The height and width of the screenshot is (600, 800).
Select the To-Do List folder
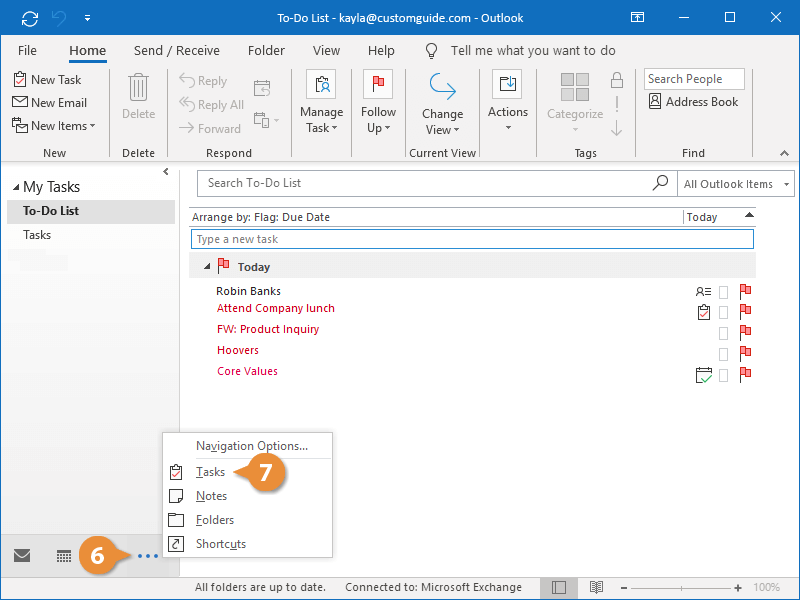[x=91, y=211]
